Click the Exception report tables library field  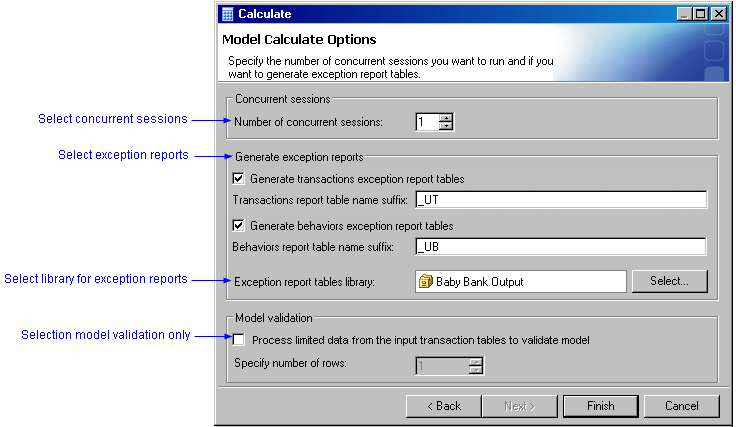pos(520,282)
